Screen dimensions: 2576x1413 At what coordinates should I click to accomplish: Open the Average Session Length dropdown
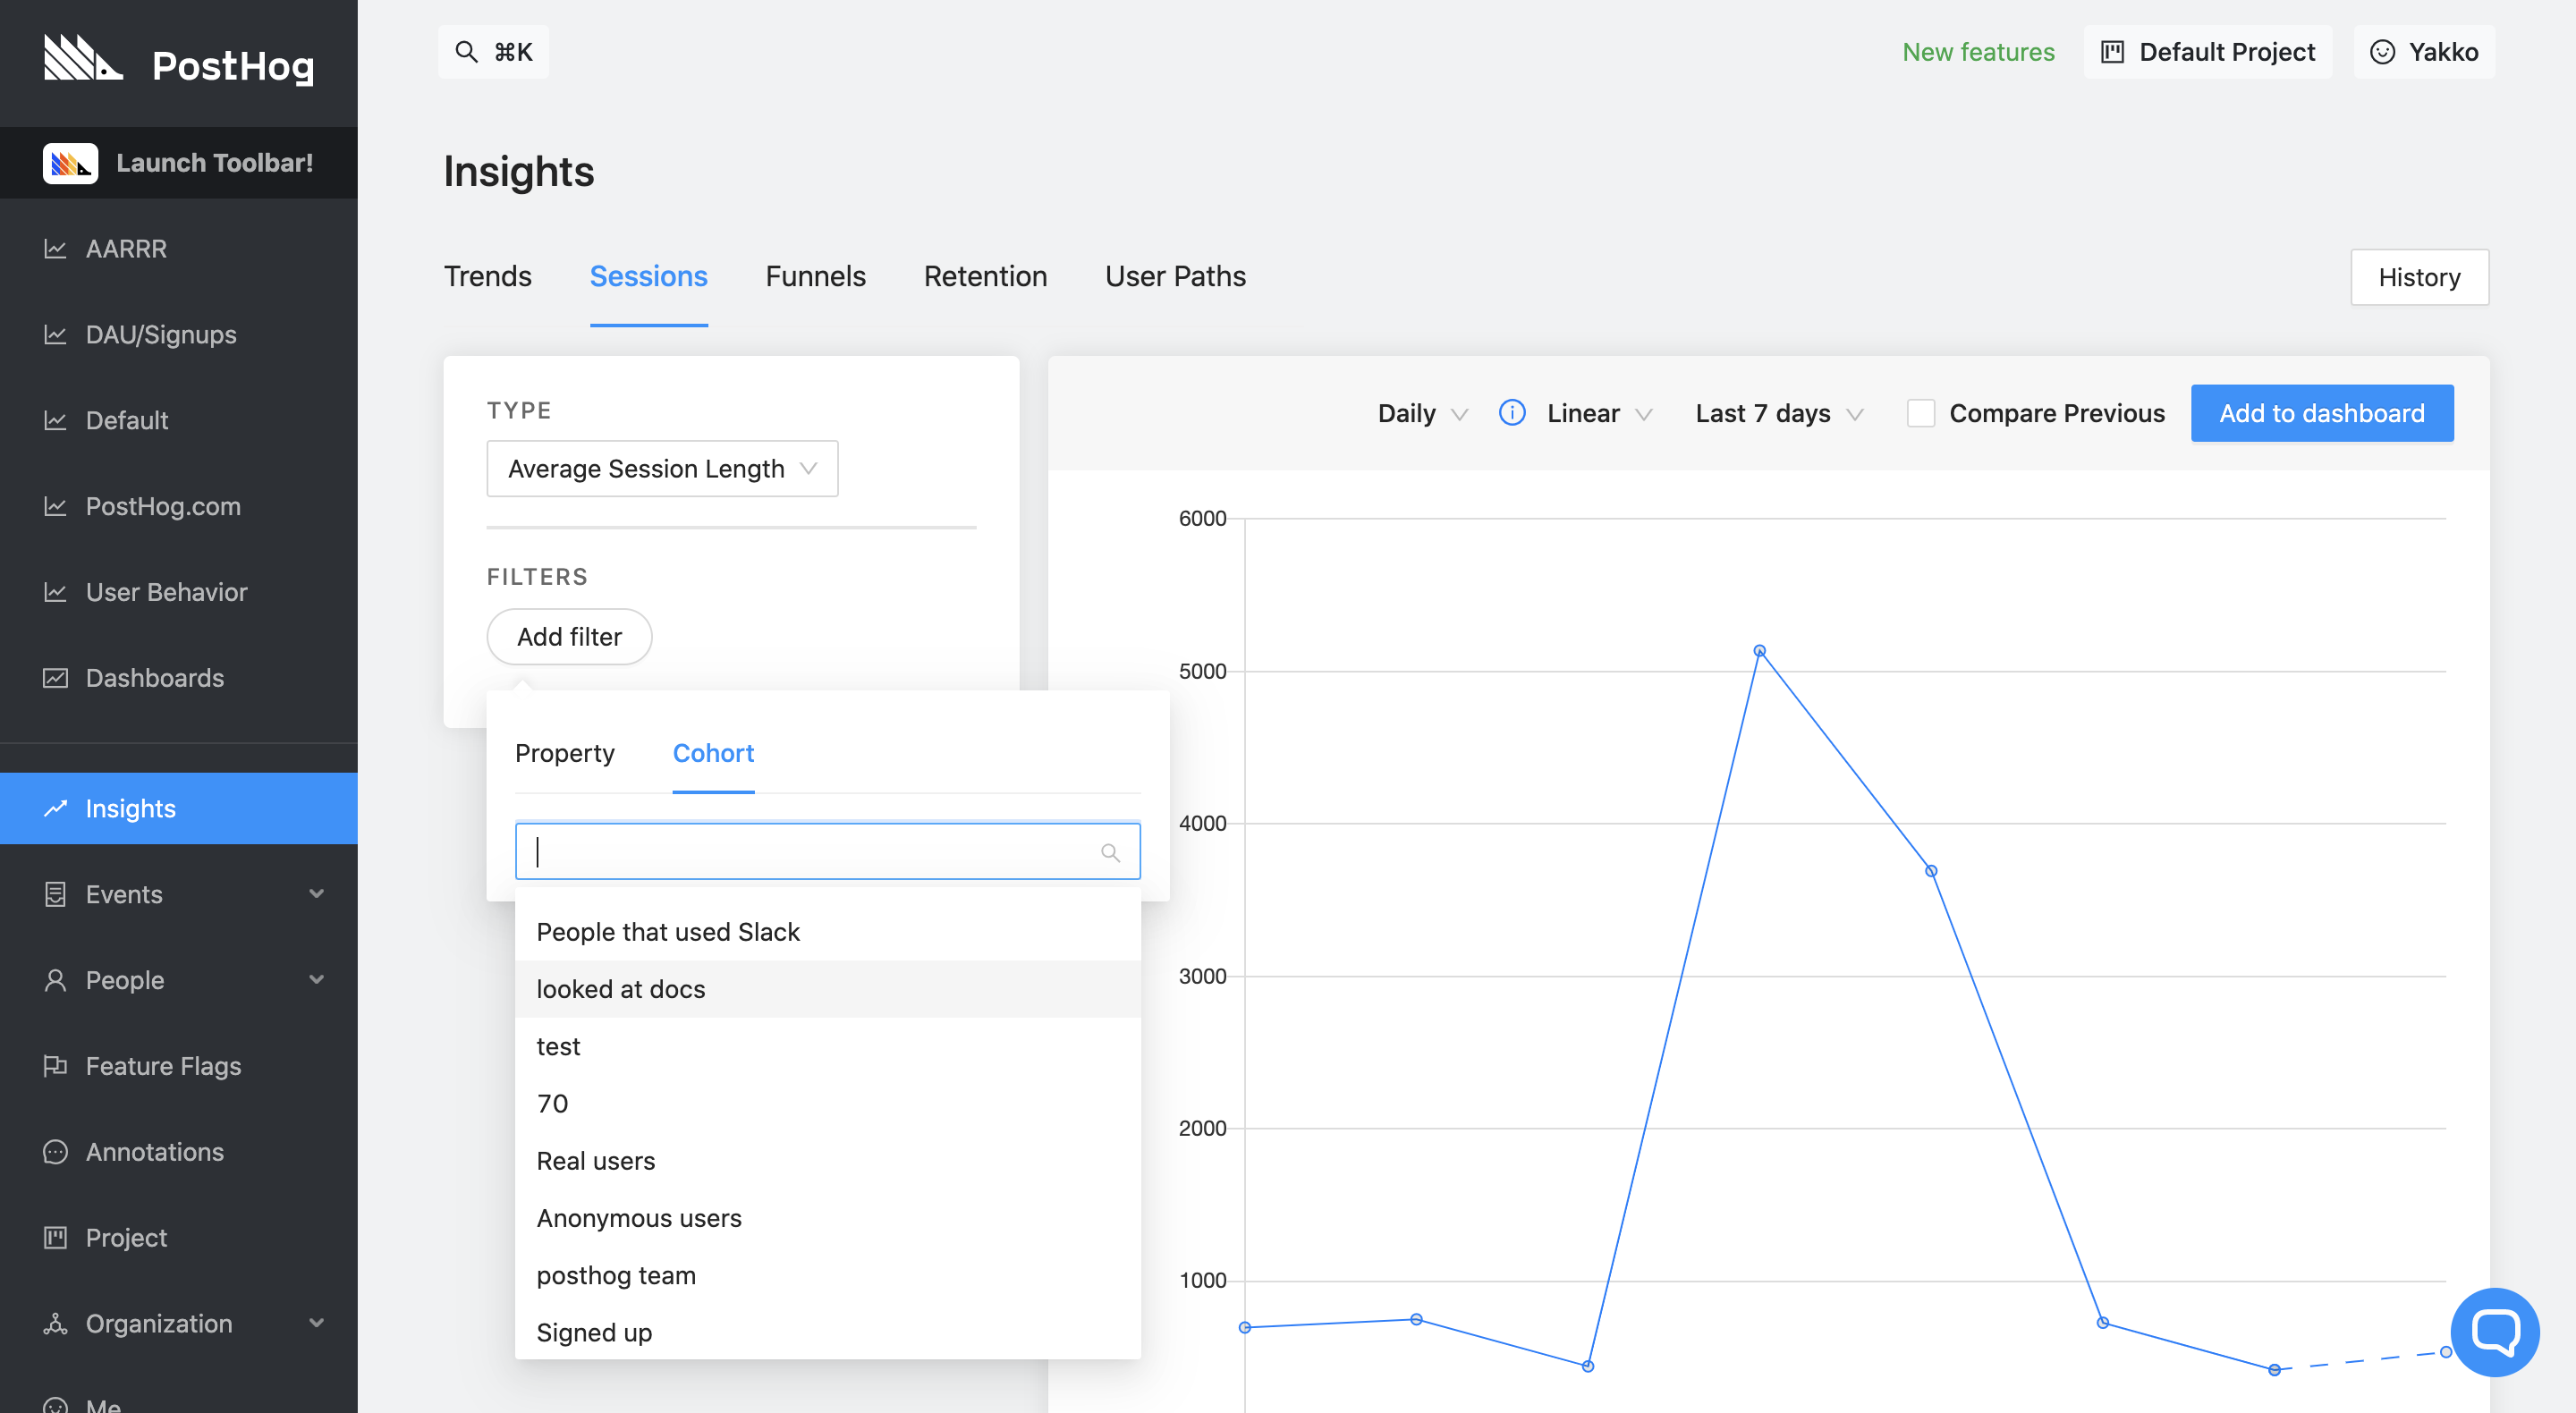click(x=662, y=469)
